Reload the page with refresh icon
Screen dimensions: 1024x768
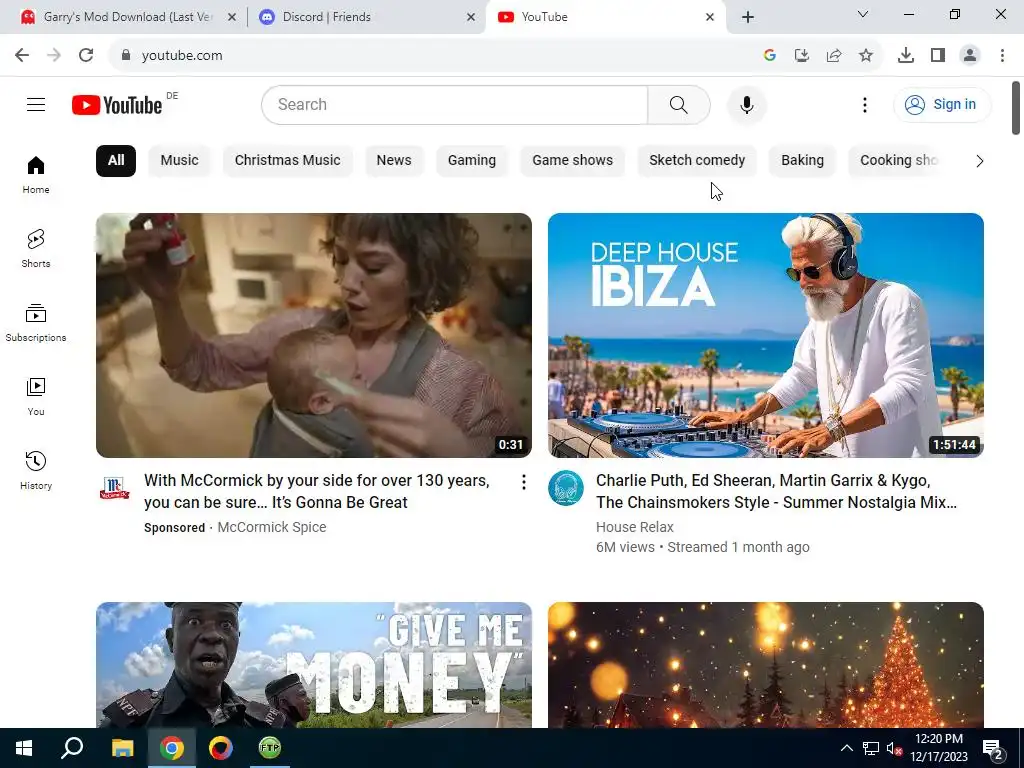click(86, 56)
